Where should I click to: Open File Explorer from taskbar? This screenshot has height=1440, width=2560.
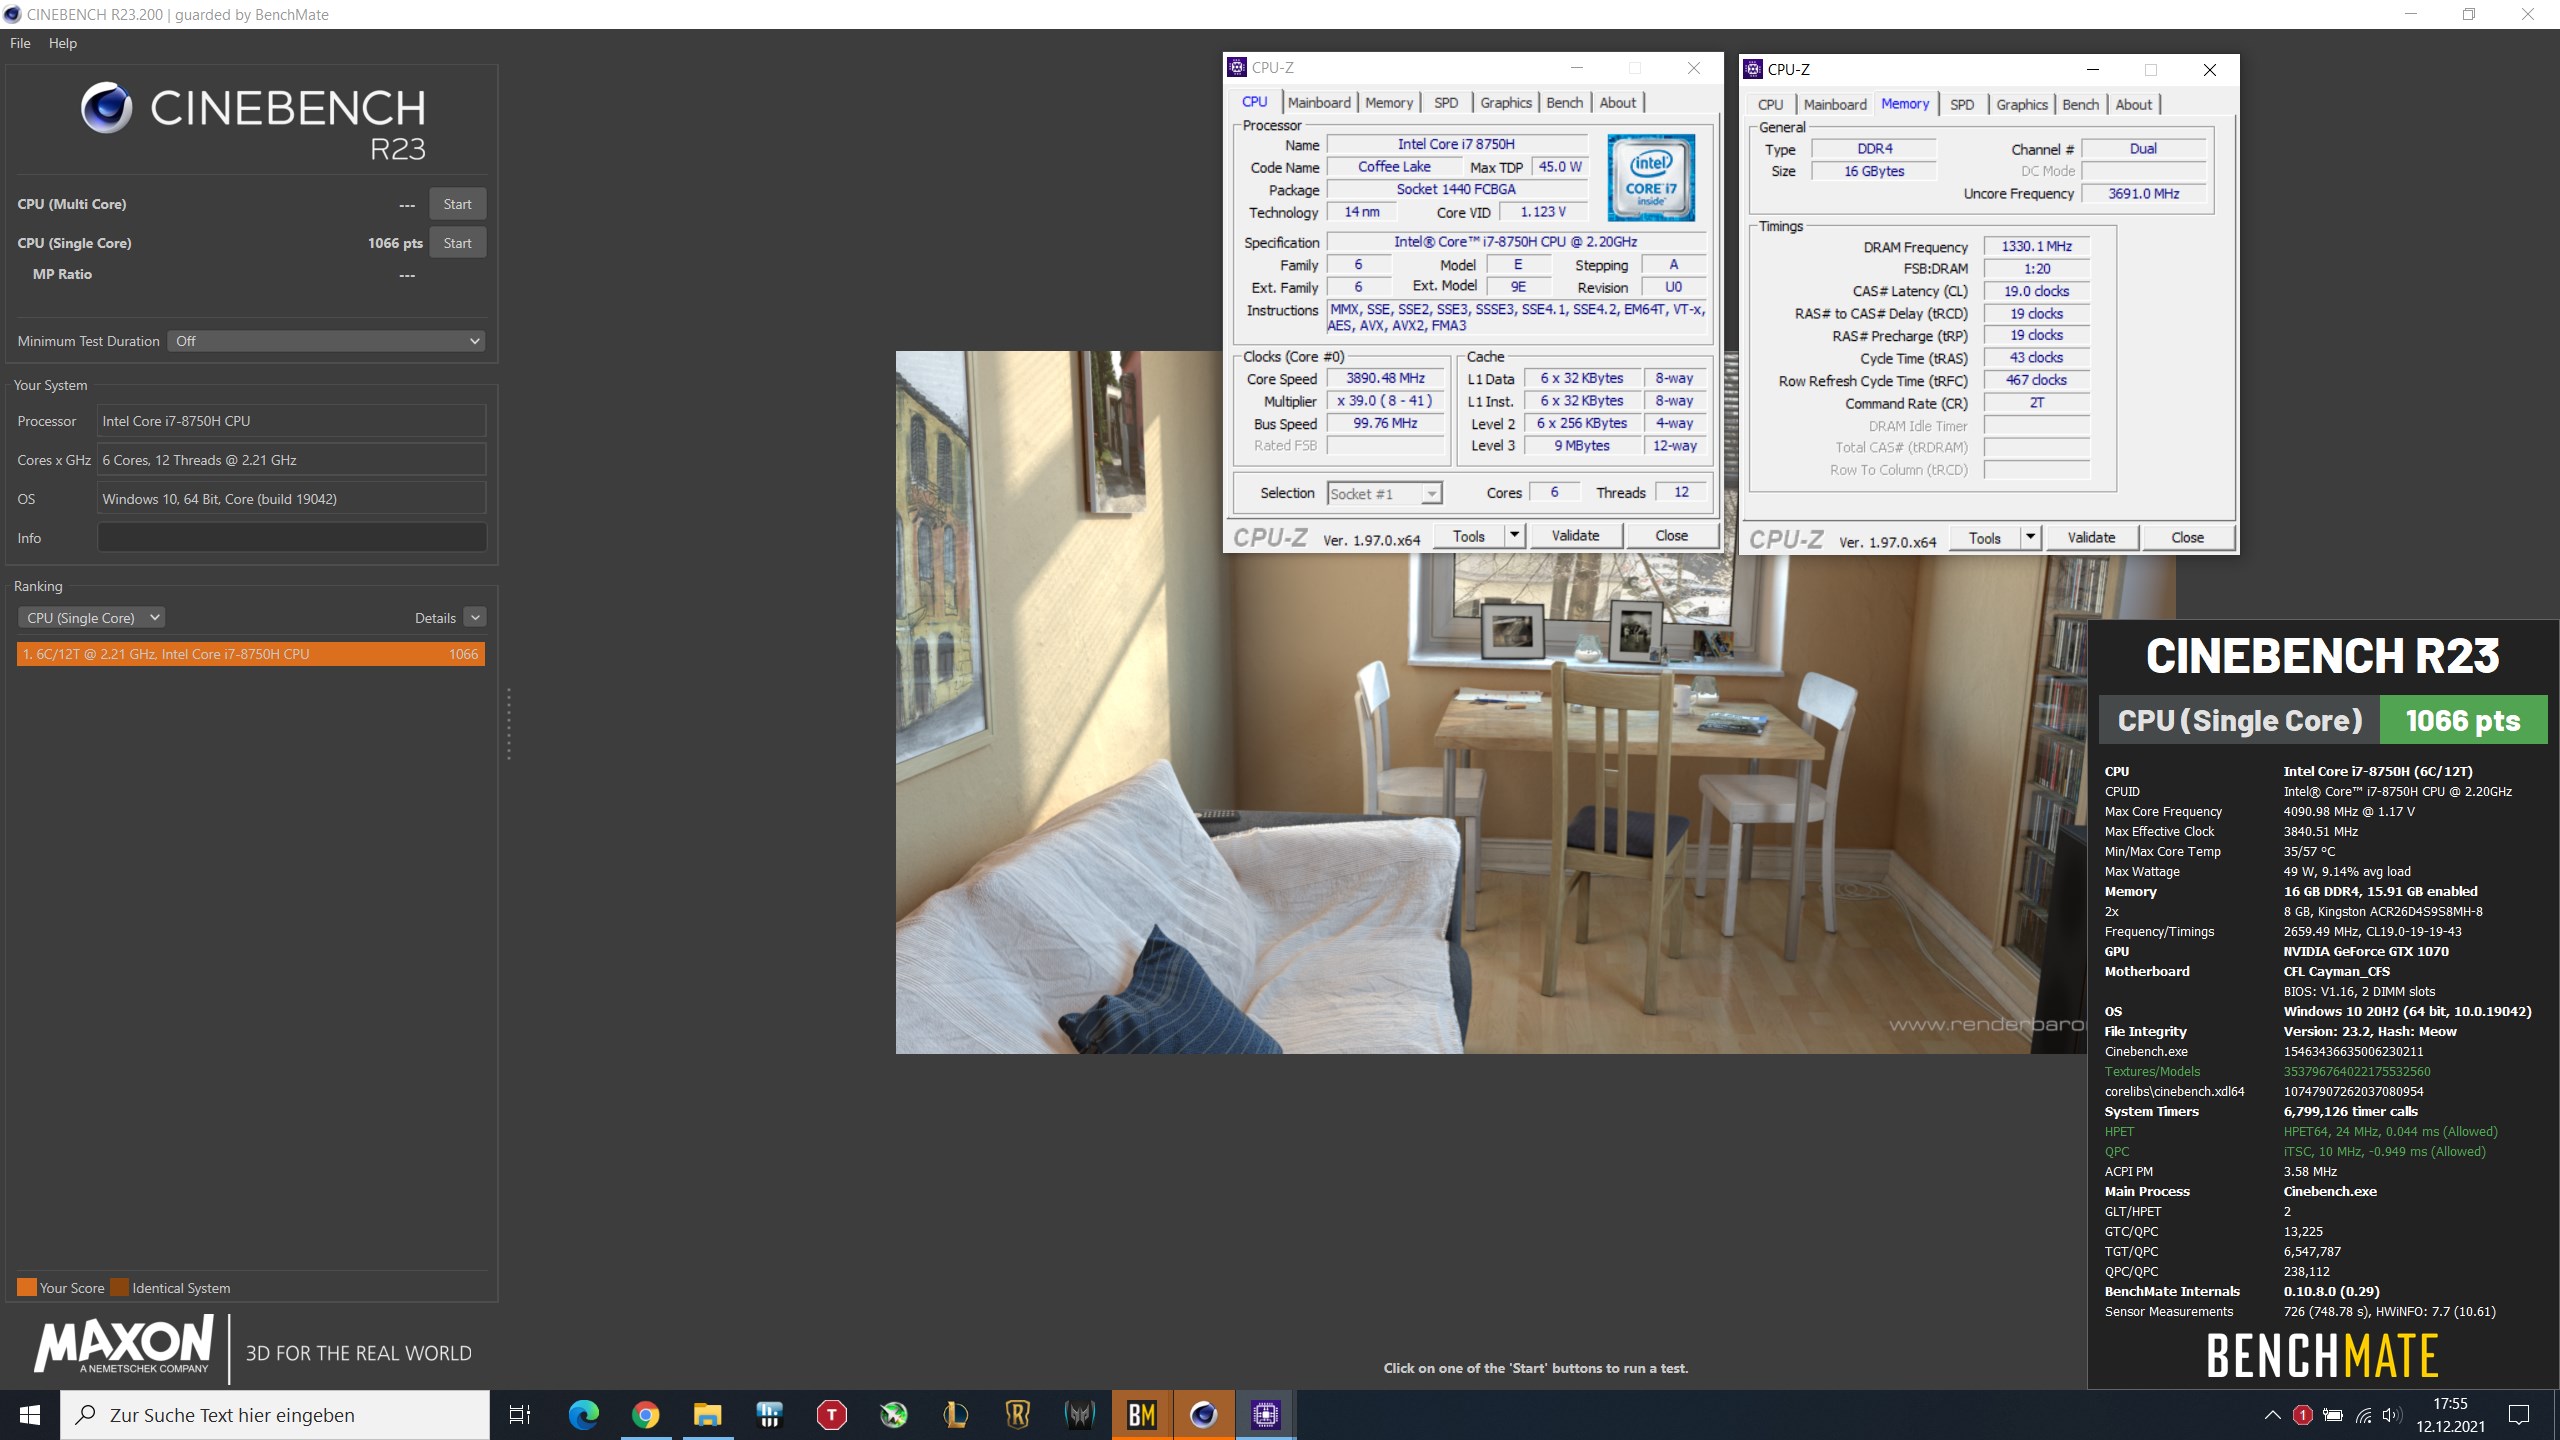[x=708, y=1415]
